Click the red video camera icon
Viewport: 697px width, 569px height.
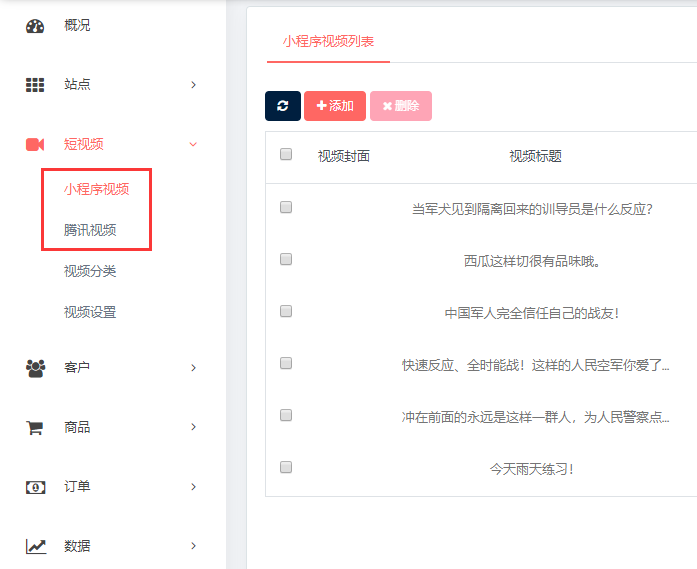click(x=35, y=144)
